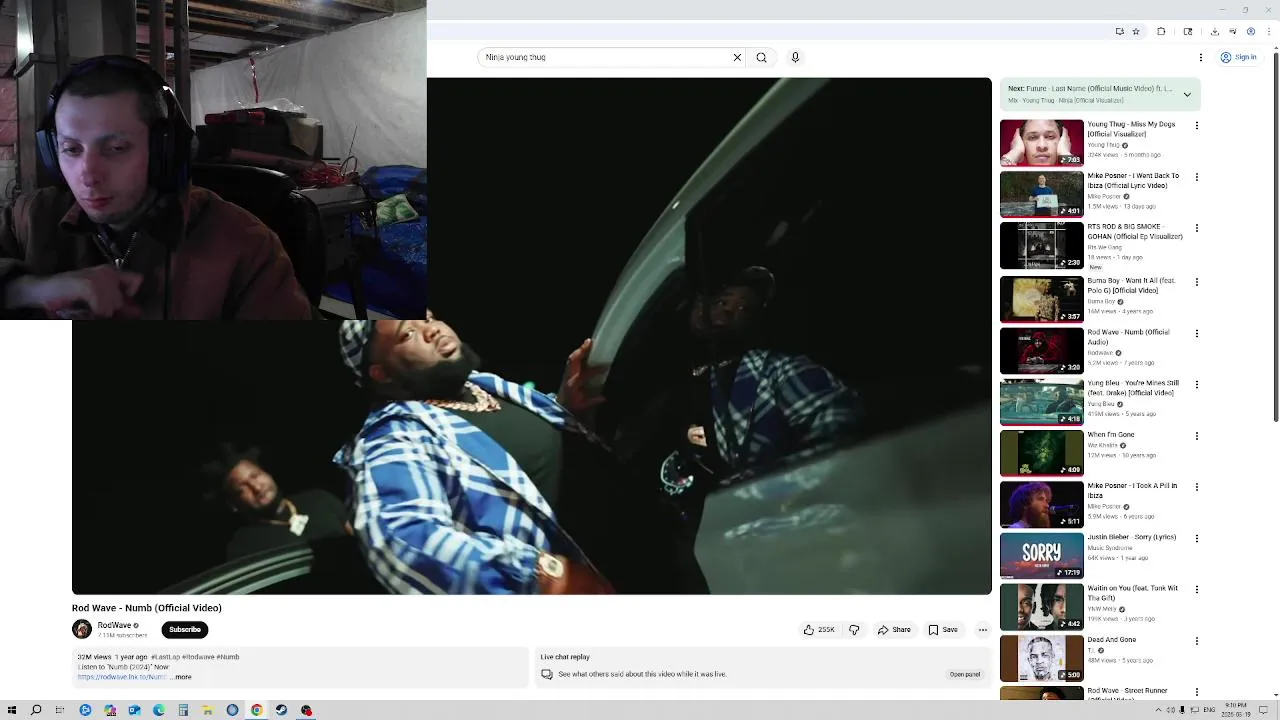Open the rodwave.lnk.to link in the description

click(x=122, y=677)
